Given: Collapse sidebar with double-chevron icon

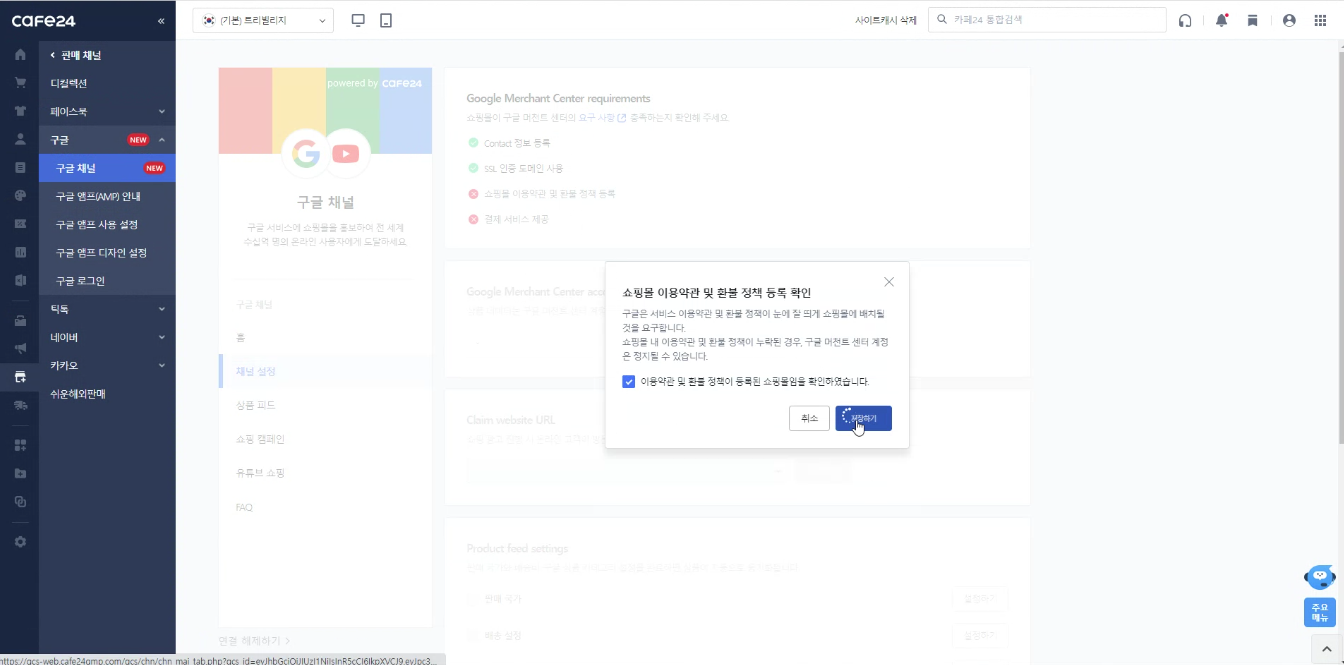Looking at the screenshot, I should tap(161, 21).
